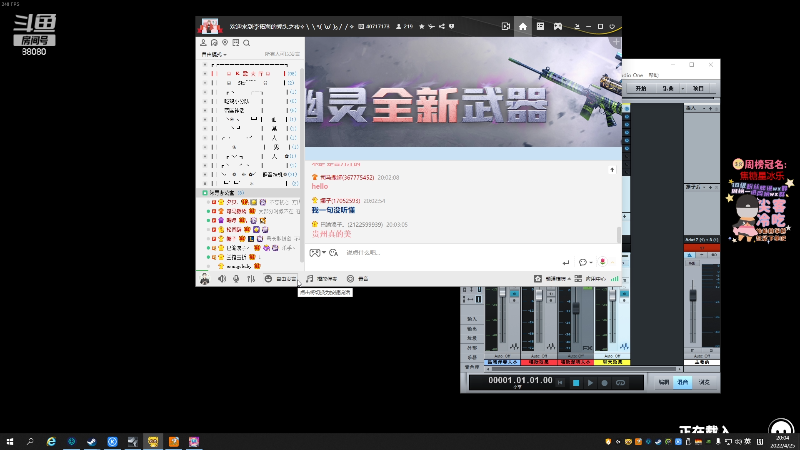Toggle loop mode in Studio One transport
Screen dimensions: 800x450
(620, 383)
